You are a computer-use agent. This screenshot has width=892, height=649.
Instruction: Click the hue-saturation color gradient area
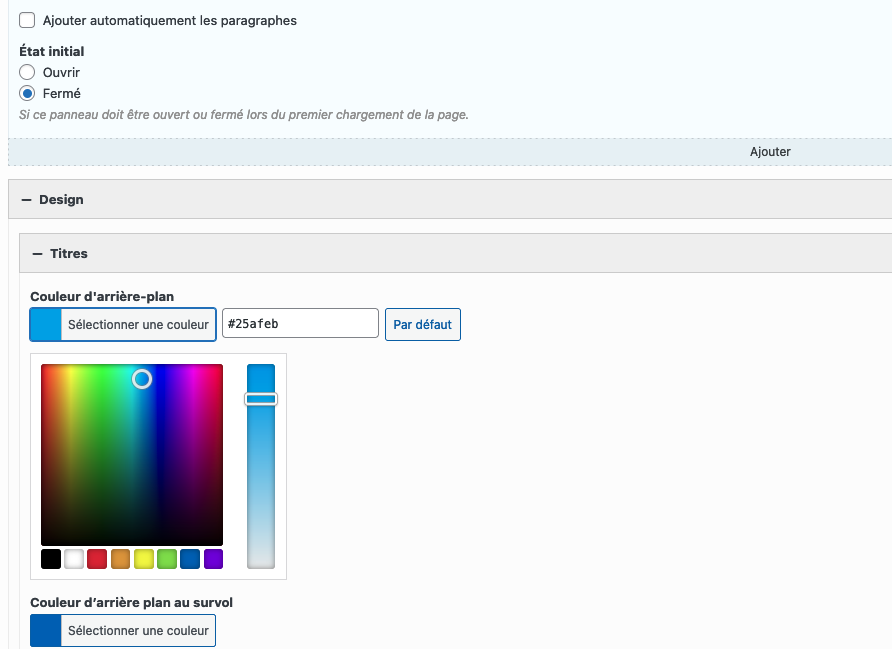pos(132,455)
